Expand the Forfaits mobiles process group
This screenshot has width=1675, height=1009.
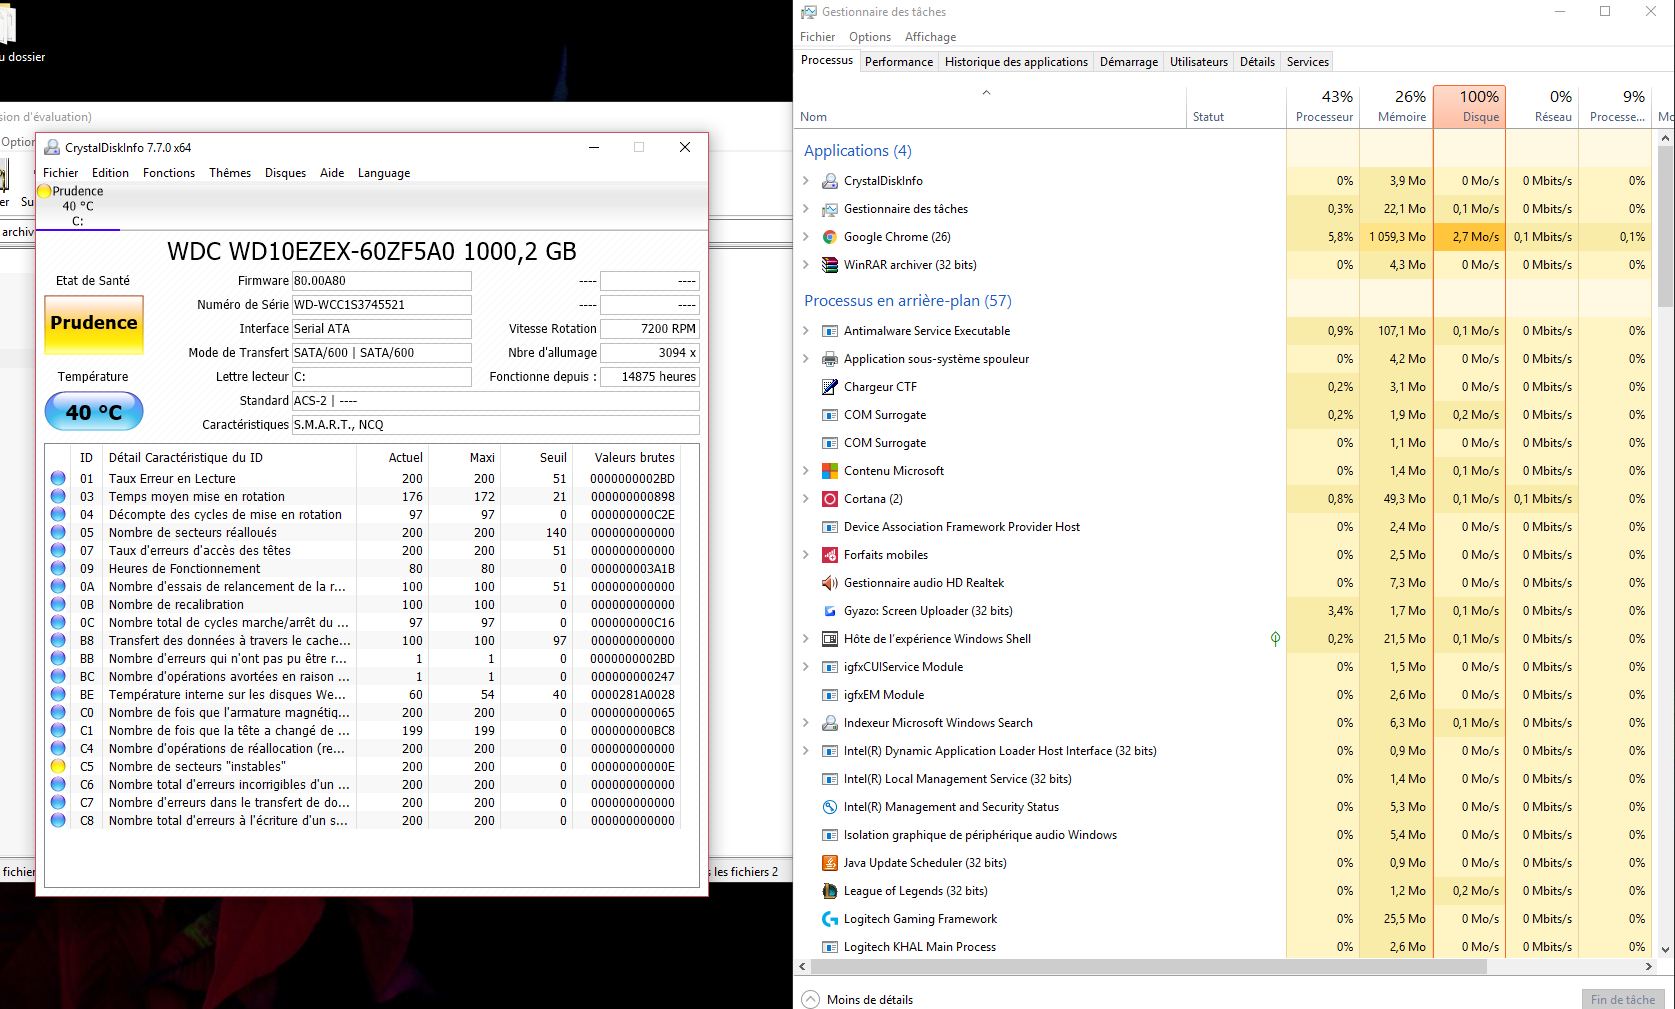(x=806, y=555)
